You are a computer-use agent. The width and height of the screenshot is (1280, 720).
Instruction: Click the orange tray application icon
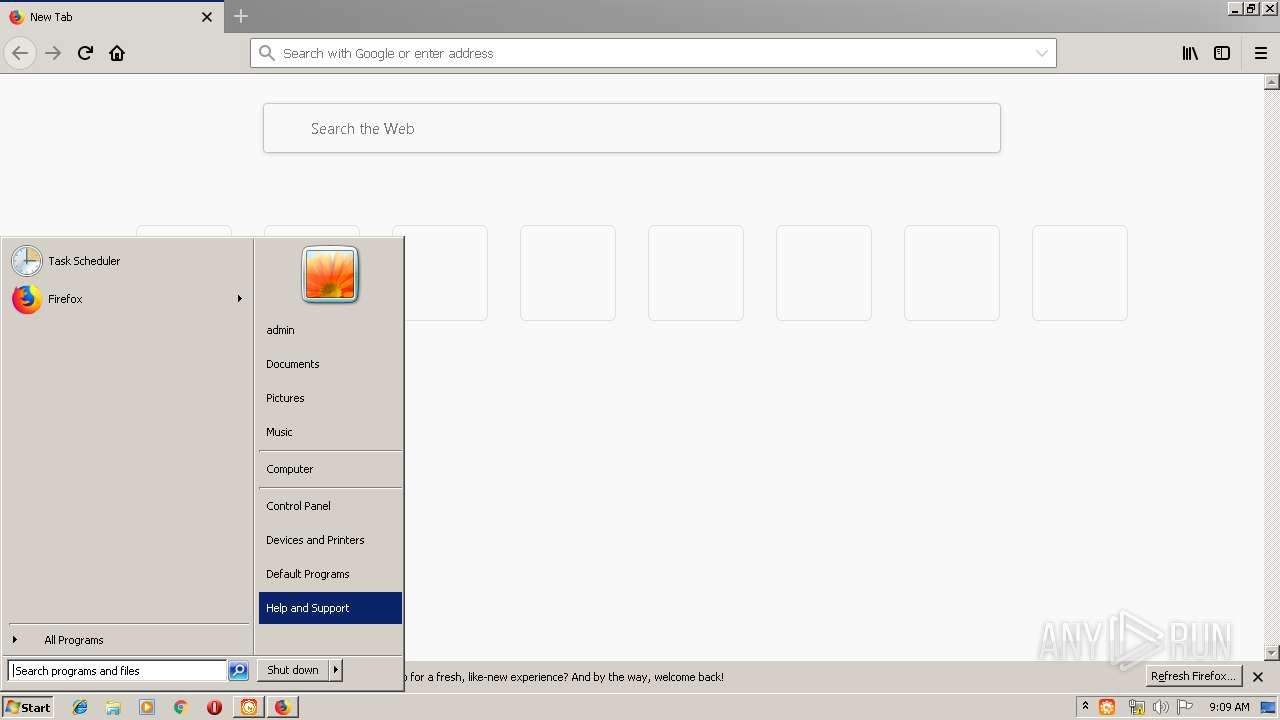coord(1107,707)
